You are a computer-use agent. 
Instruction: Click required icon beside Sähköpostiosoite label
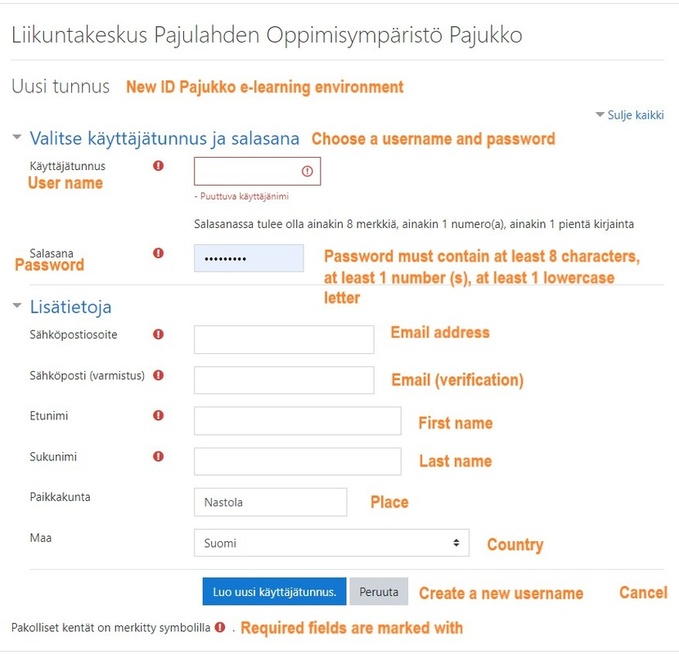158,335
